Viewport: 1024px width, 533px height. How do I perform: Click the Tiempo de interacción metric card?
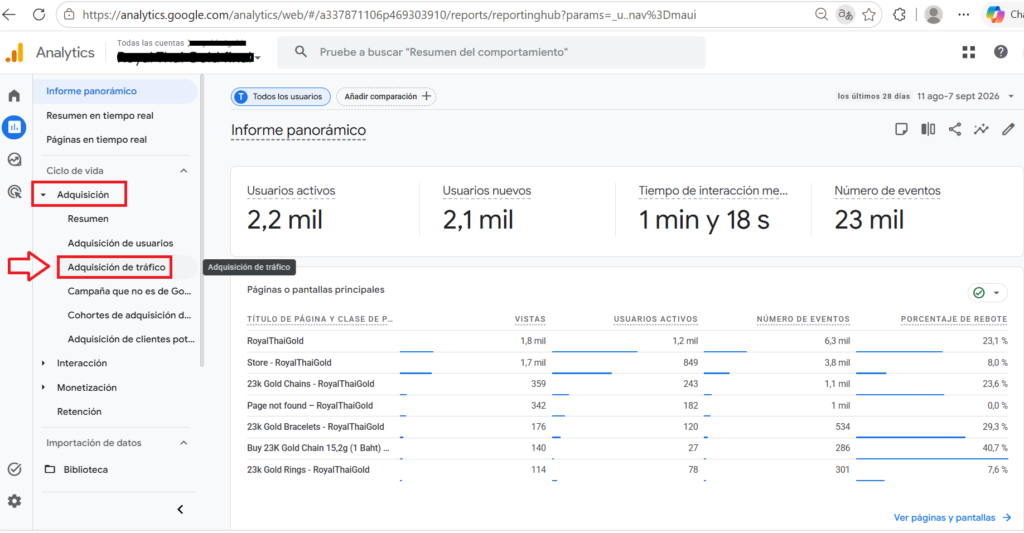[713, 210]
